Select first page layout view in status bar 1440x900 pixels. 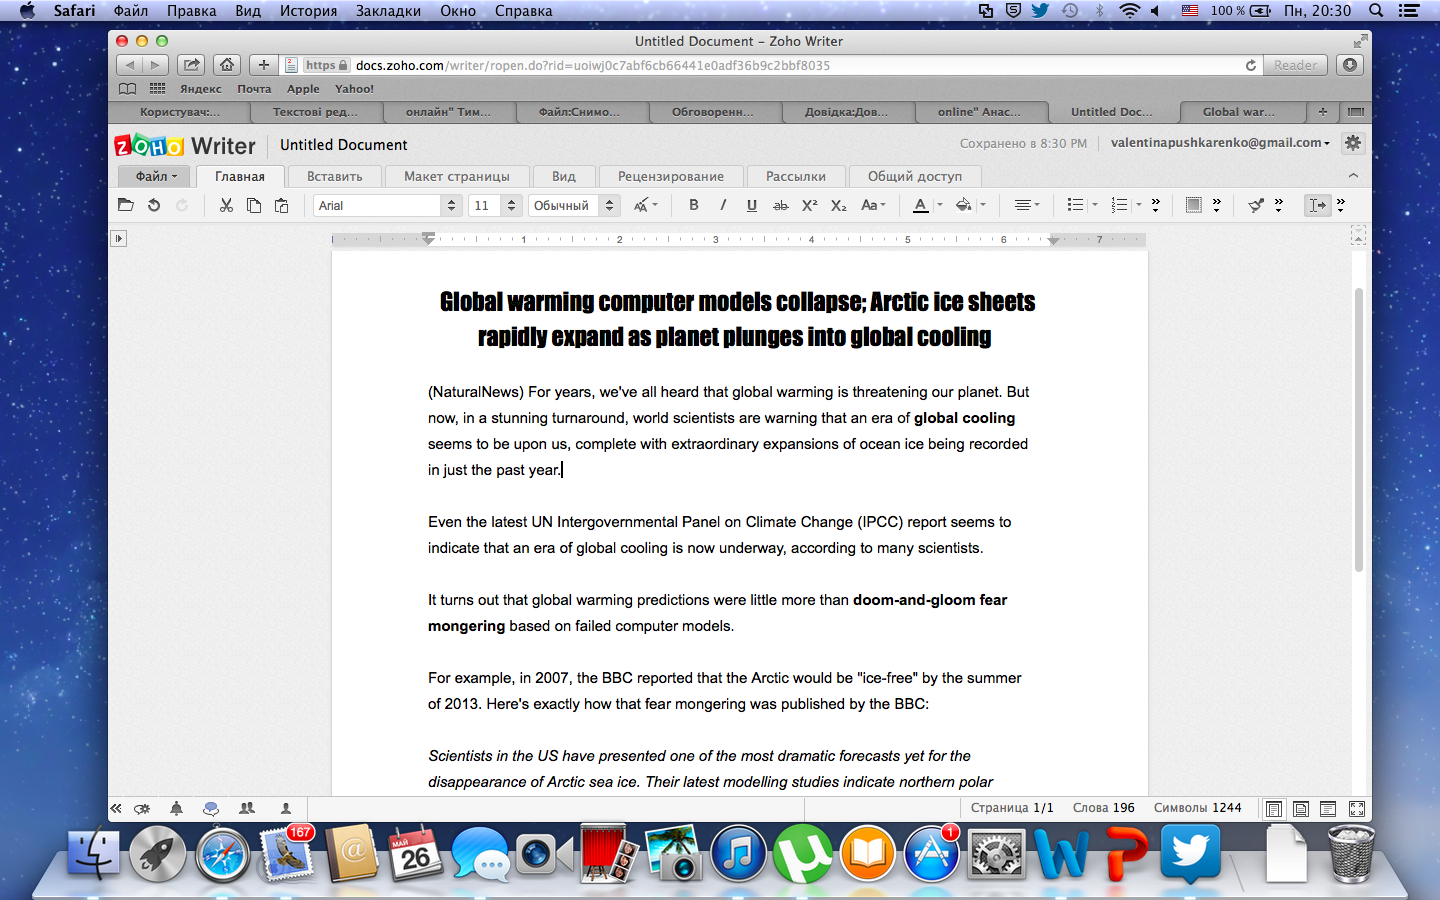(x=1274, y=809)
